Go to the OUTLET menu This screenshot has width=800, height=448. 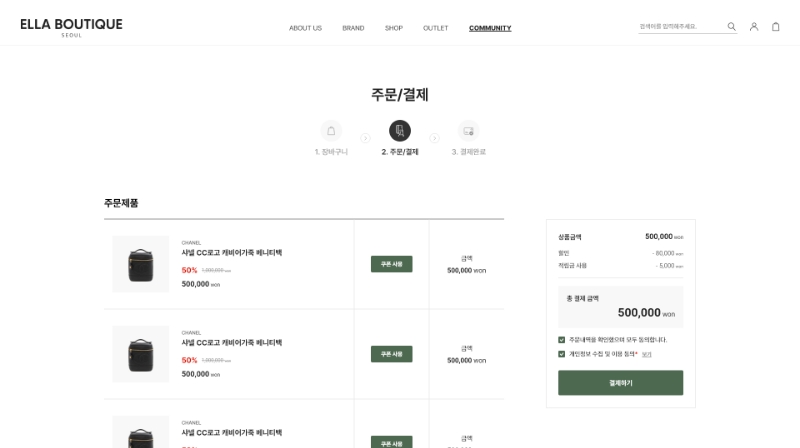[435, 28]
